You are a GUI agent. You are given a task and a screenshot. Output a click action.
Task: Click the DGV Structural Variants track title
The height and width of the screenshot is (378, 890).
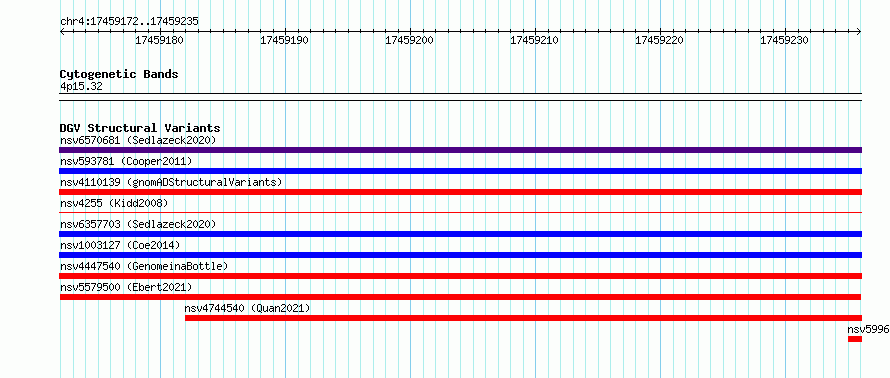(x=140, y=128)
